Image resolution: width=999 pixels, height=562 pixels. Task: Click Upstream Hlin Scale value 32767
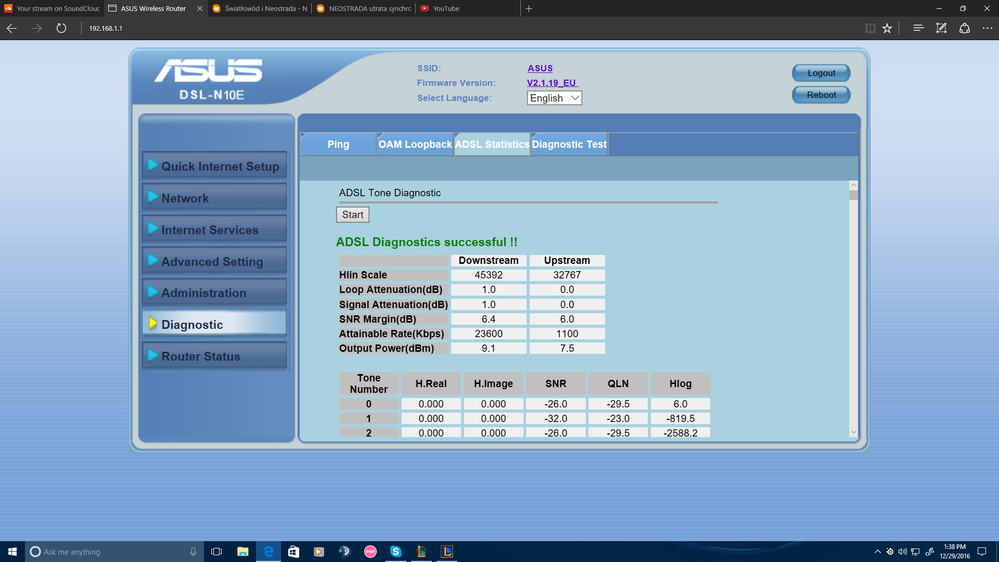[567, 275]
